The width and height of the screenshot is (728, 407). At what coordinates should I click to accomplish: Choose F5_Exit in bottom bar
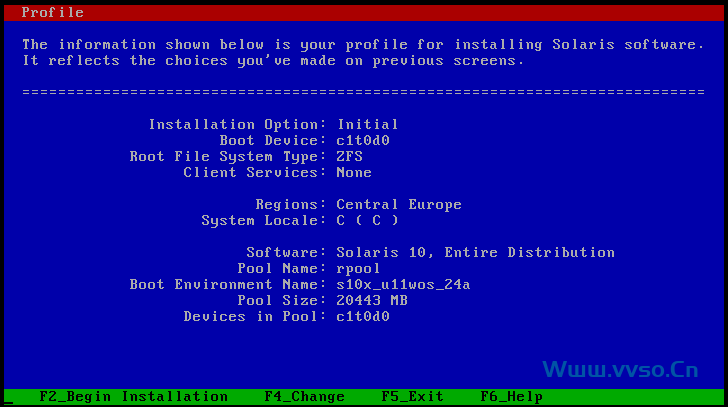click(413, 397)
